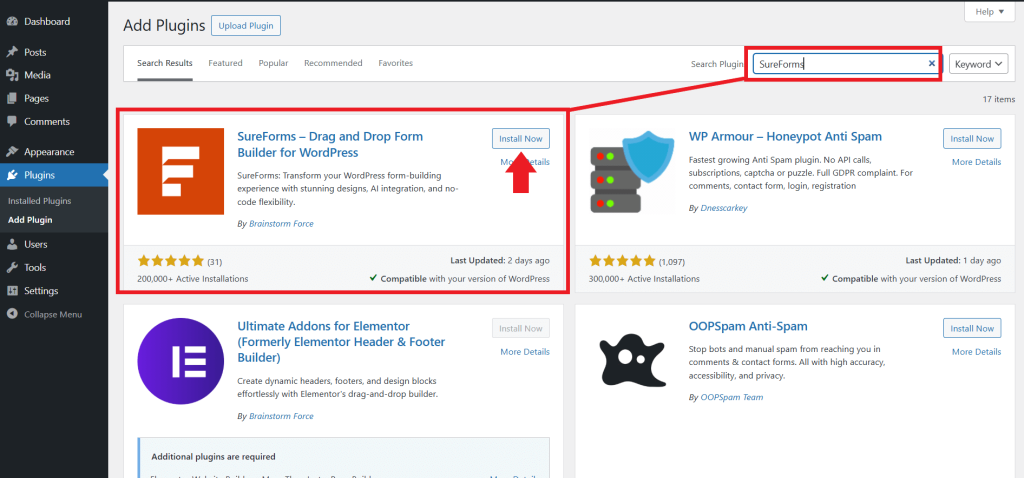View More Details for WP Armour
Screen dimensions: 1024x478
tap(976, 162)
